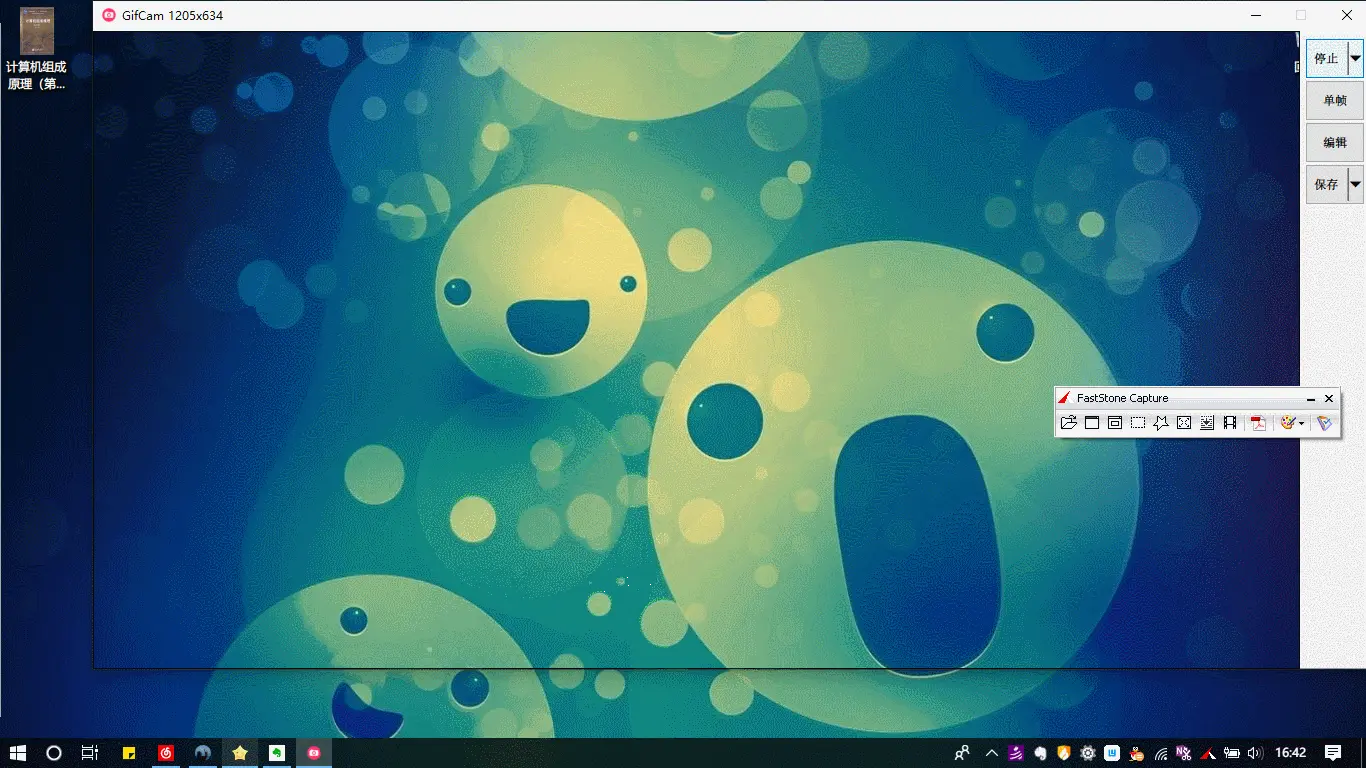The image size is (1366, 768).
Task: Click the QQ penguin tray icon
Action: [x=1136, y=753]
